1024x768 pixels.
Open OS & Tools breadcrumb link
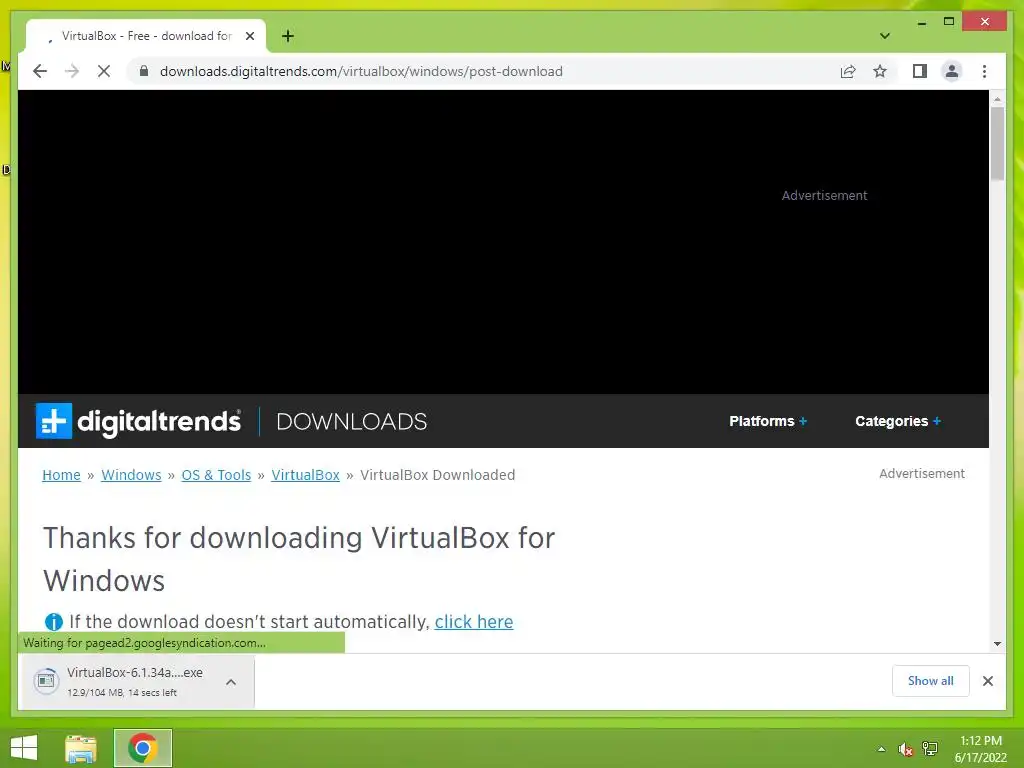point(216,475)
